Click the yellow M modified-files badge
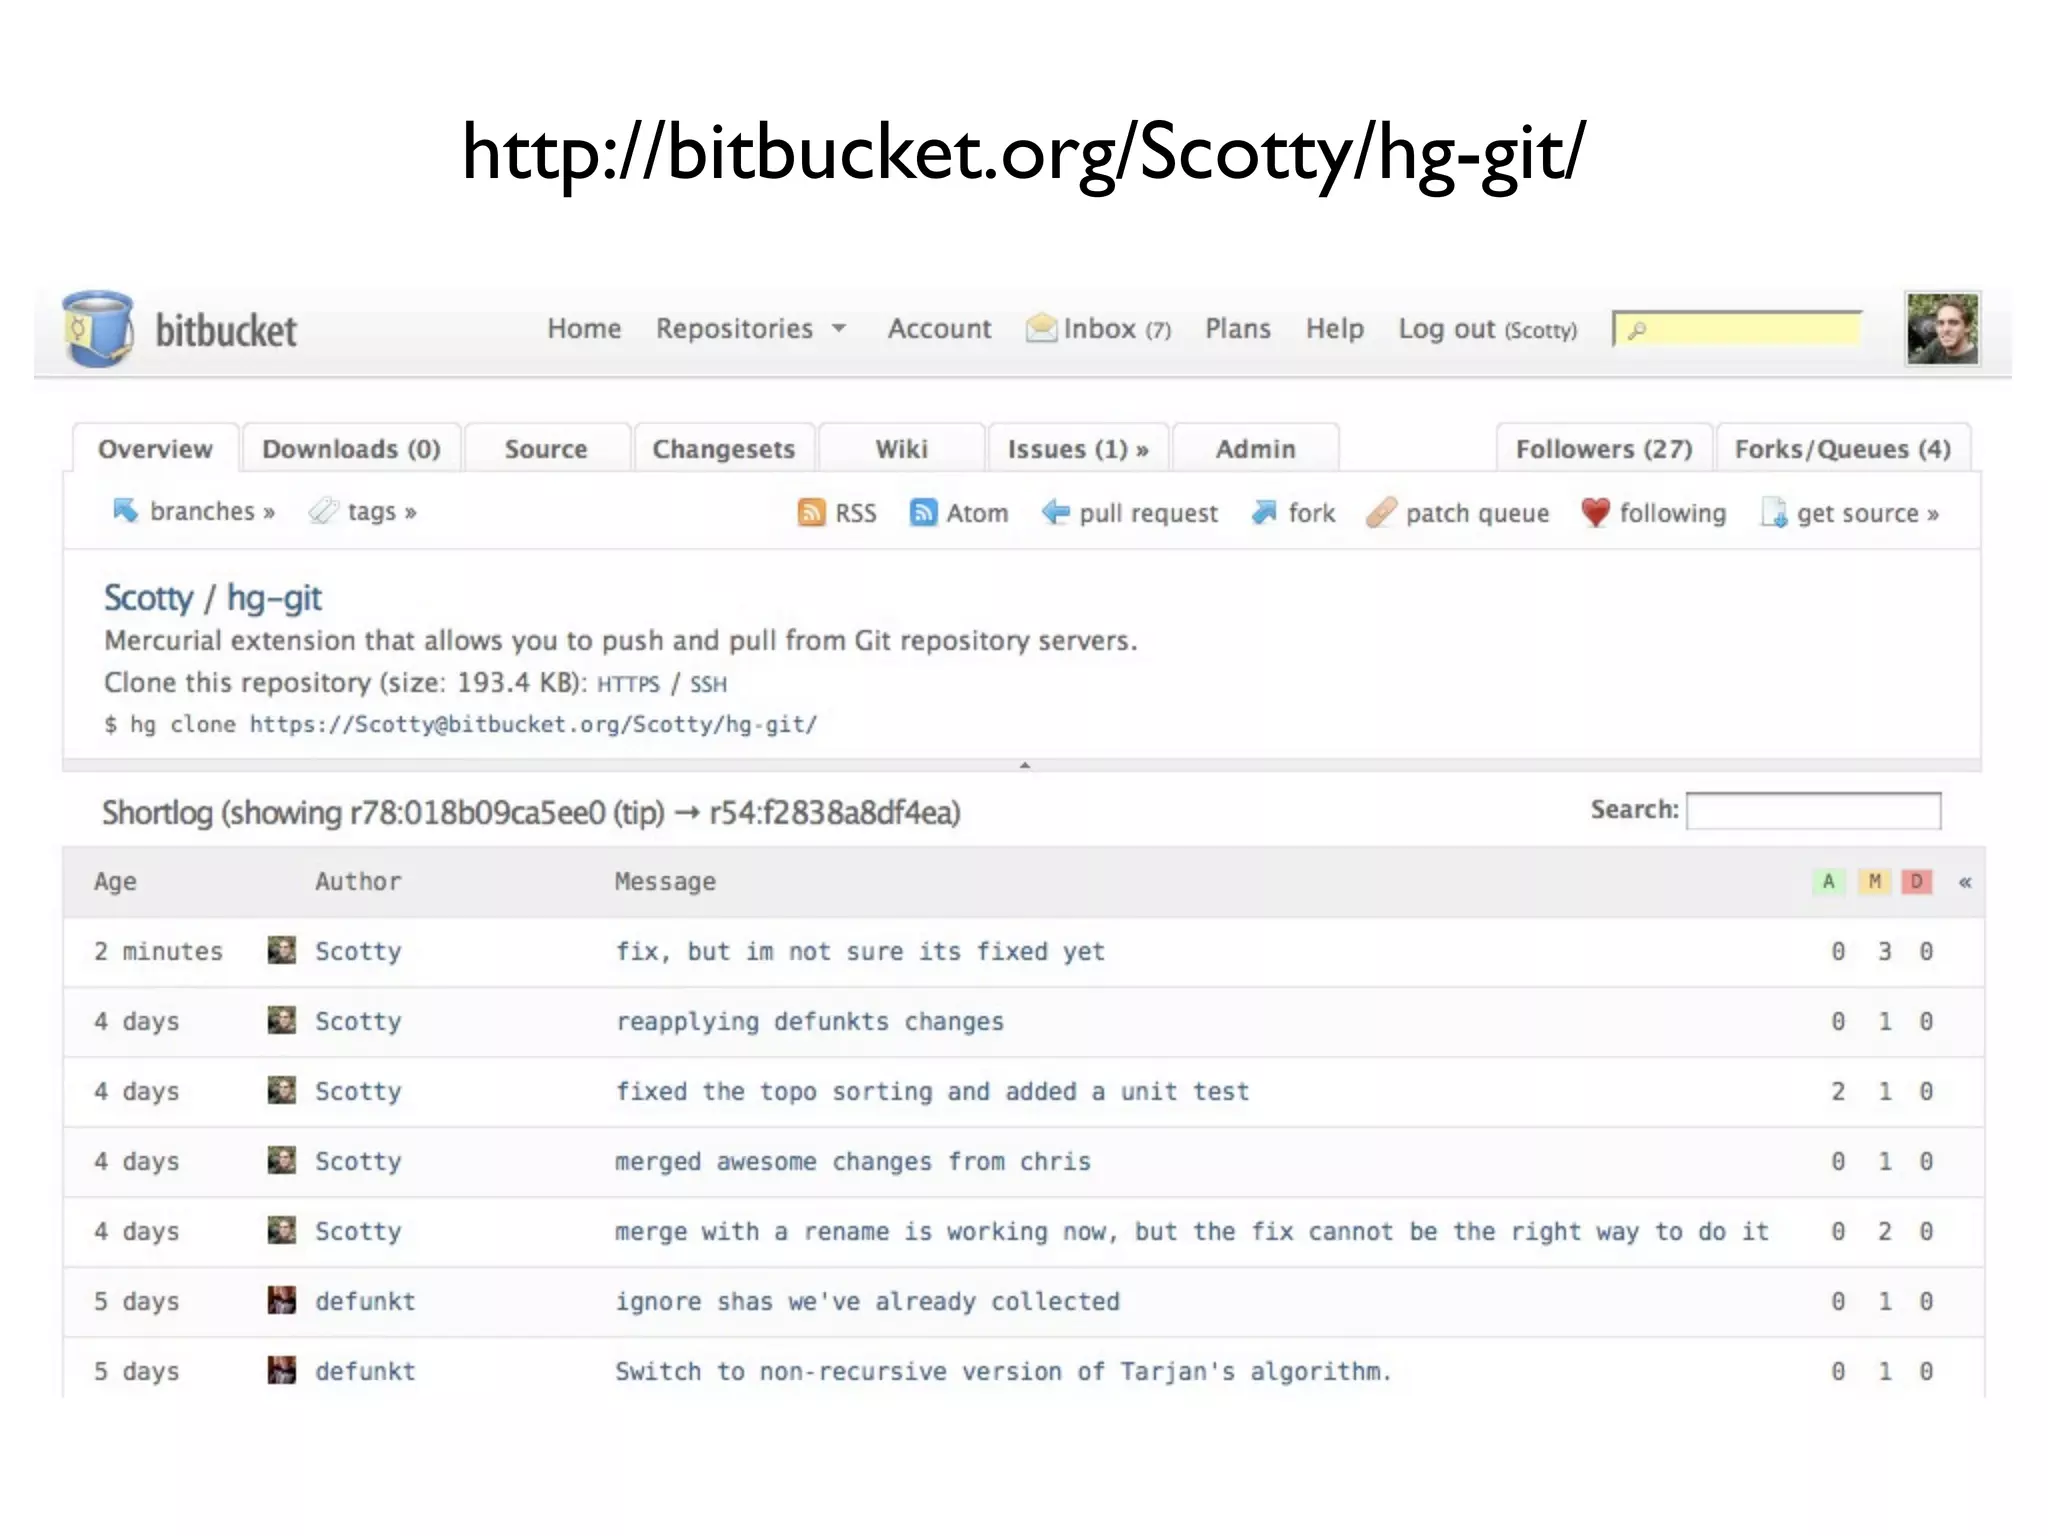Viewport: 2048px width, 1536px height. pos(1874,882)
